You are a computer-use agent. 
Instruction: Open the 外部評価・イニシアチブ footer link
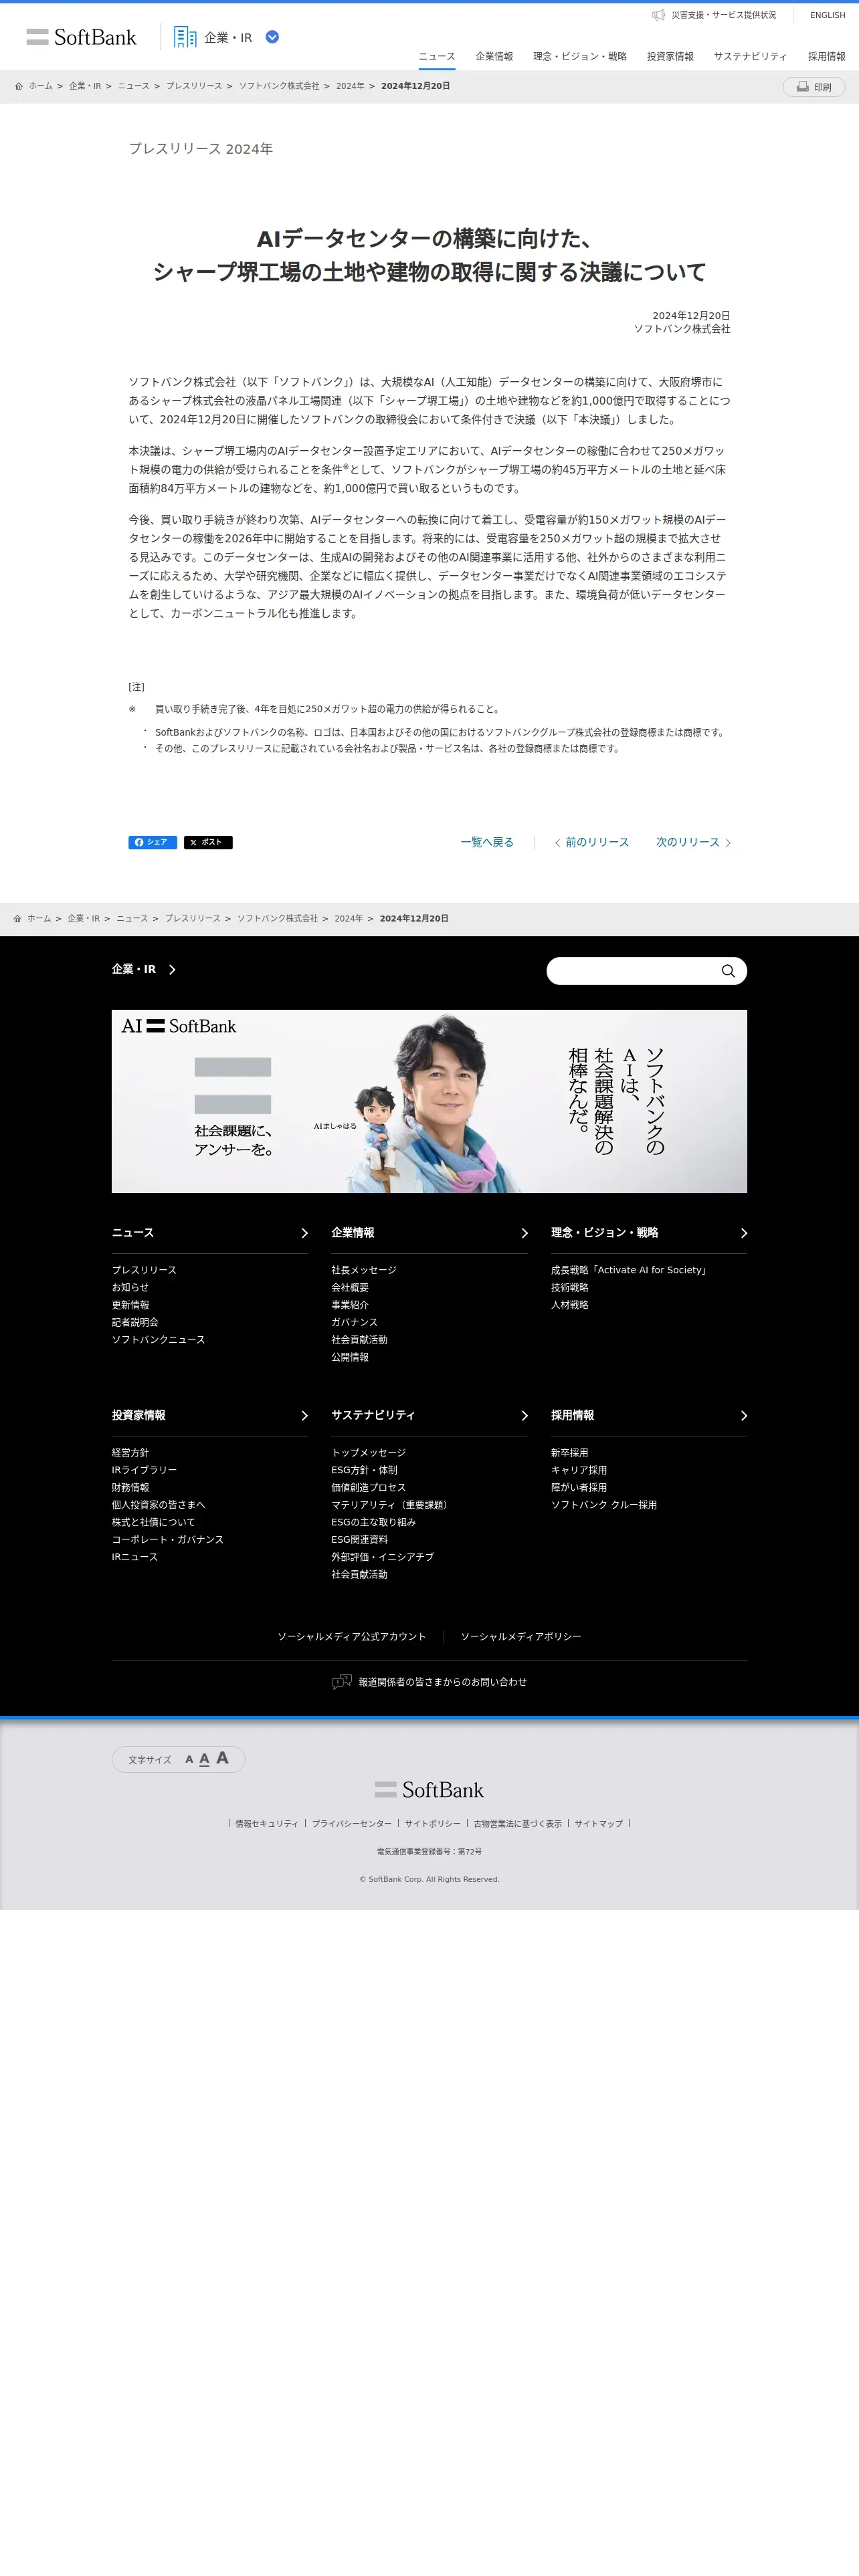(x=383, y=1557)
